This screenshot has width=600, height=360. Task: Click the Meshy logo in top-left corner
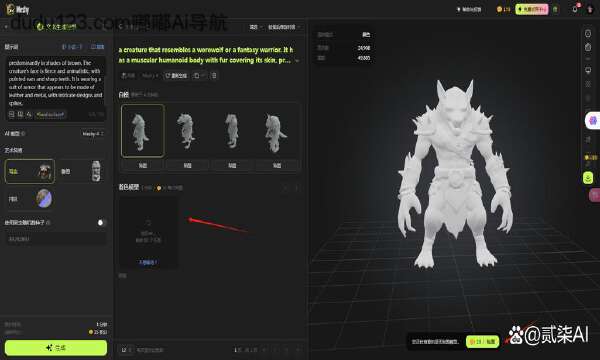click(x=18, y=9)
